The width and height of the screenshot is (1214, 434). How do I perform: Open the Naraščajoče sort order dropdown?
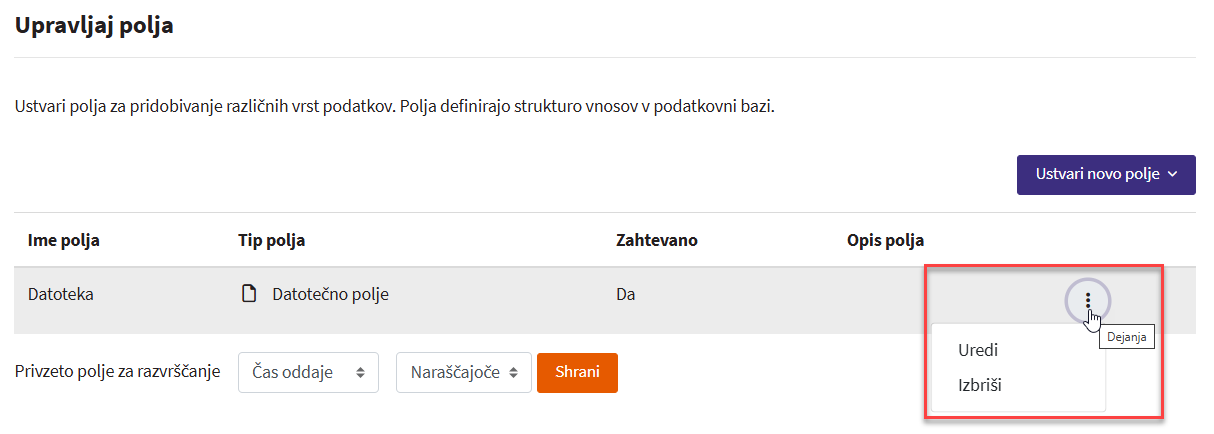[463, 373]
